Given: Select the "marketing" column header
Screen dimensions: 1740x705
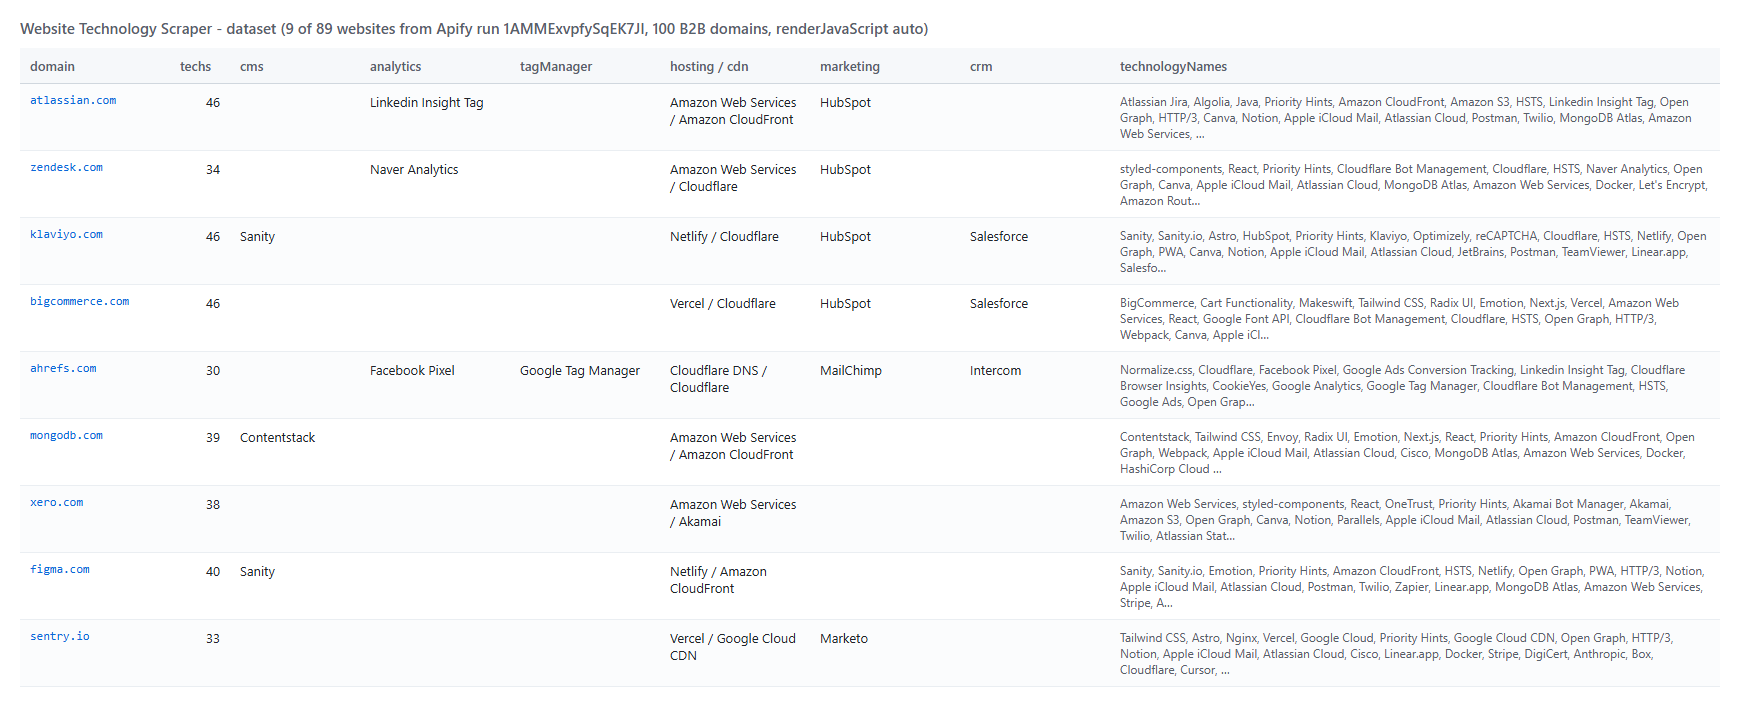Looking at the screenshot, I should 850,67.
